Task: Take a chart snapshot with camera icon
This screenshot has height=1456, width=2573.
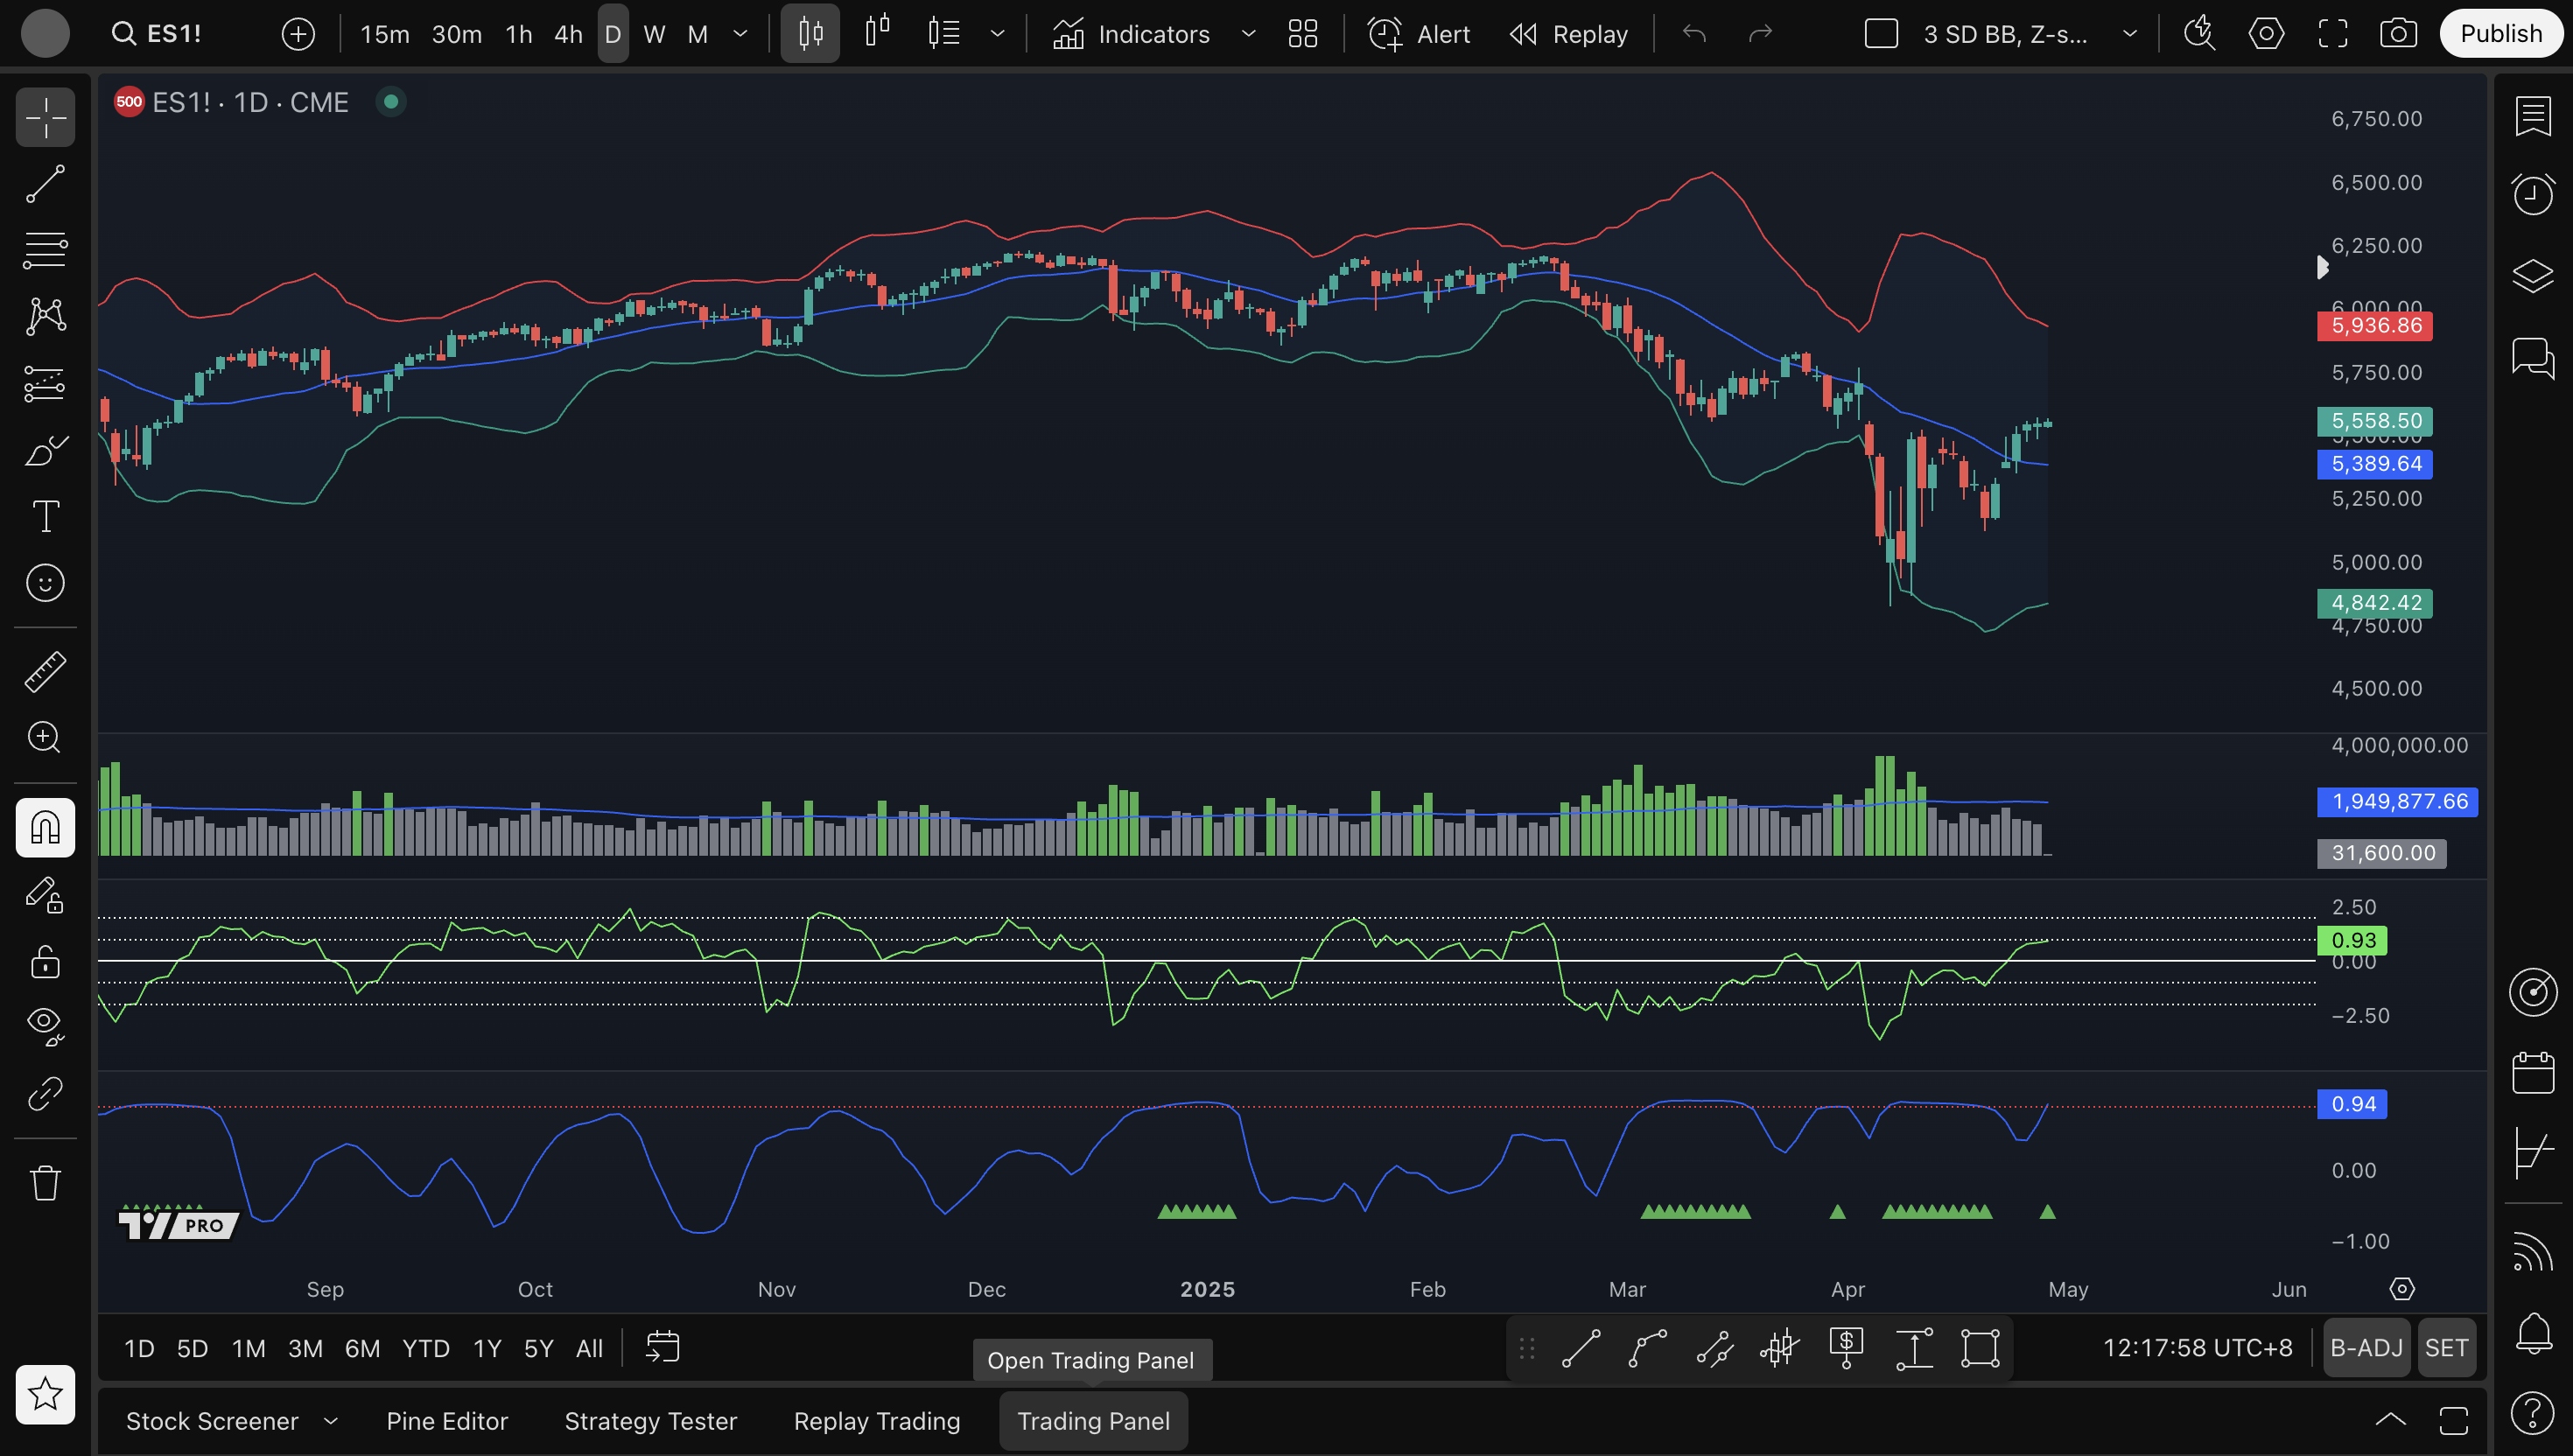Action: (2398, 34)
